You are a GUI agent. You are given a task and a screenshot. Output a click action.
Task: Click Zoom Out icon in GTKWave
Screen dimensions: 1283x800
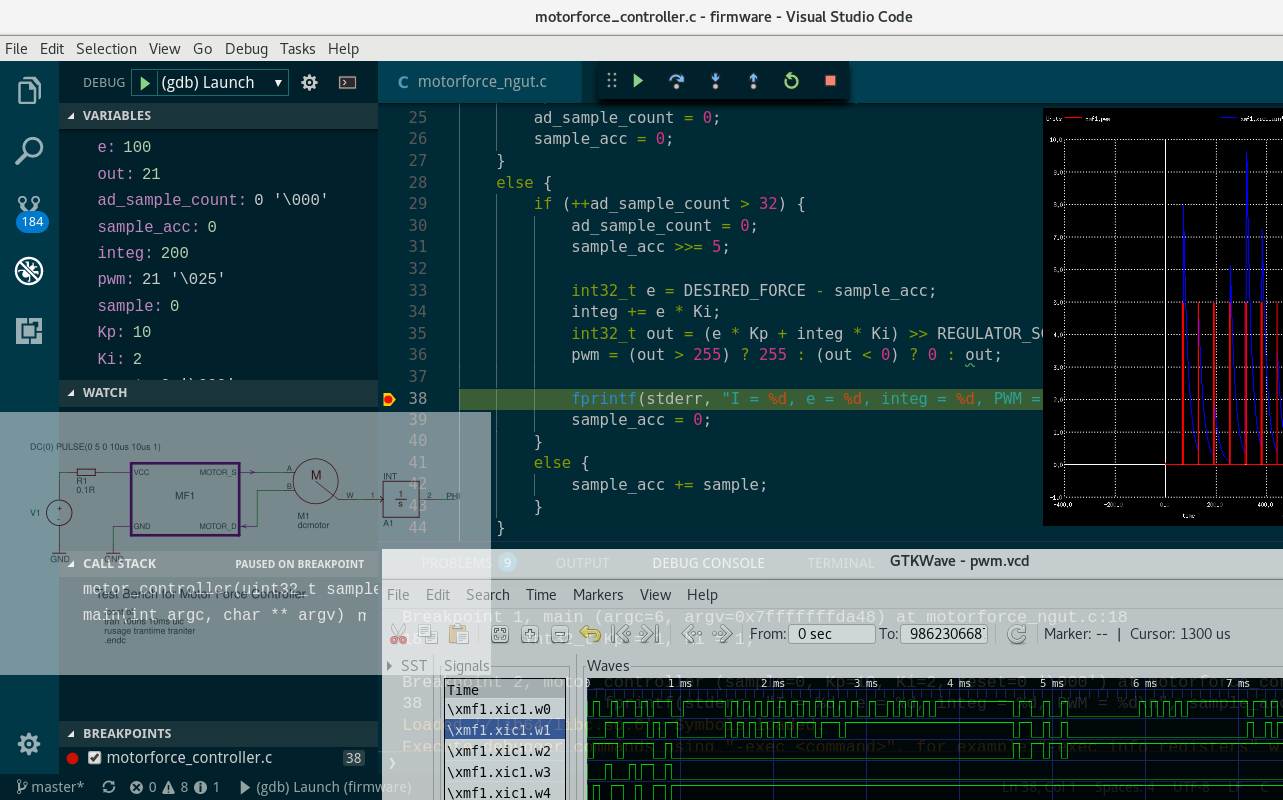[x=560, y=633]
